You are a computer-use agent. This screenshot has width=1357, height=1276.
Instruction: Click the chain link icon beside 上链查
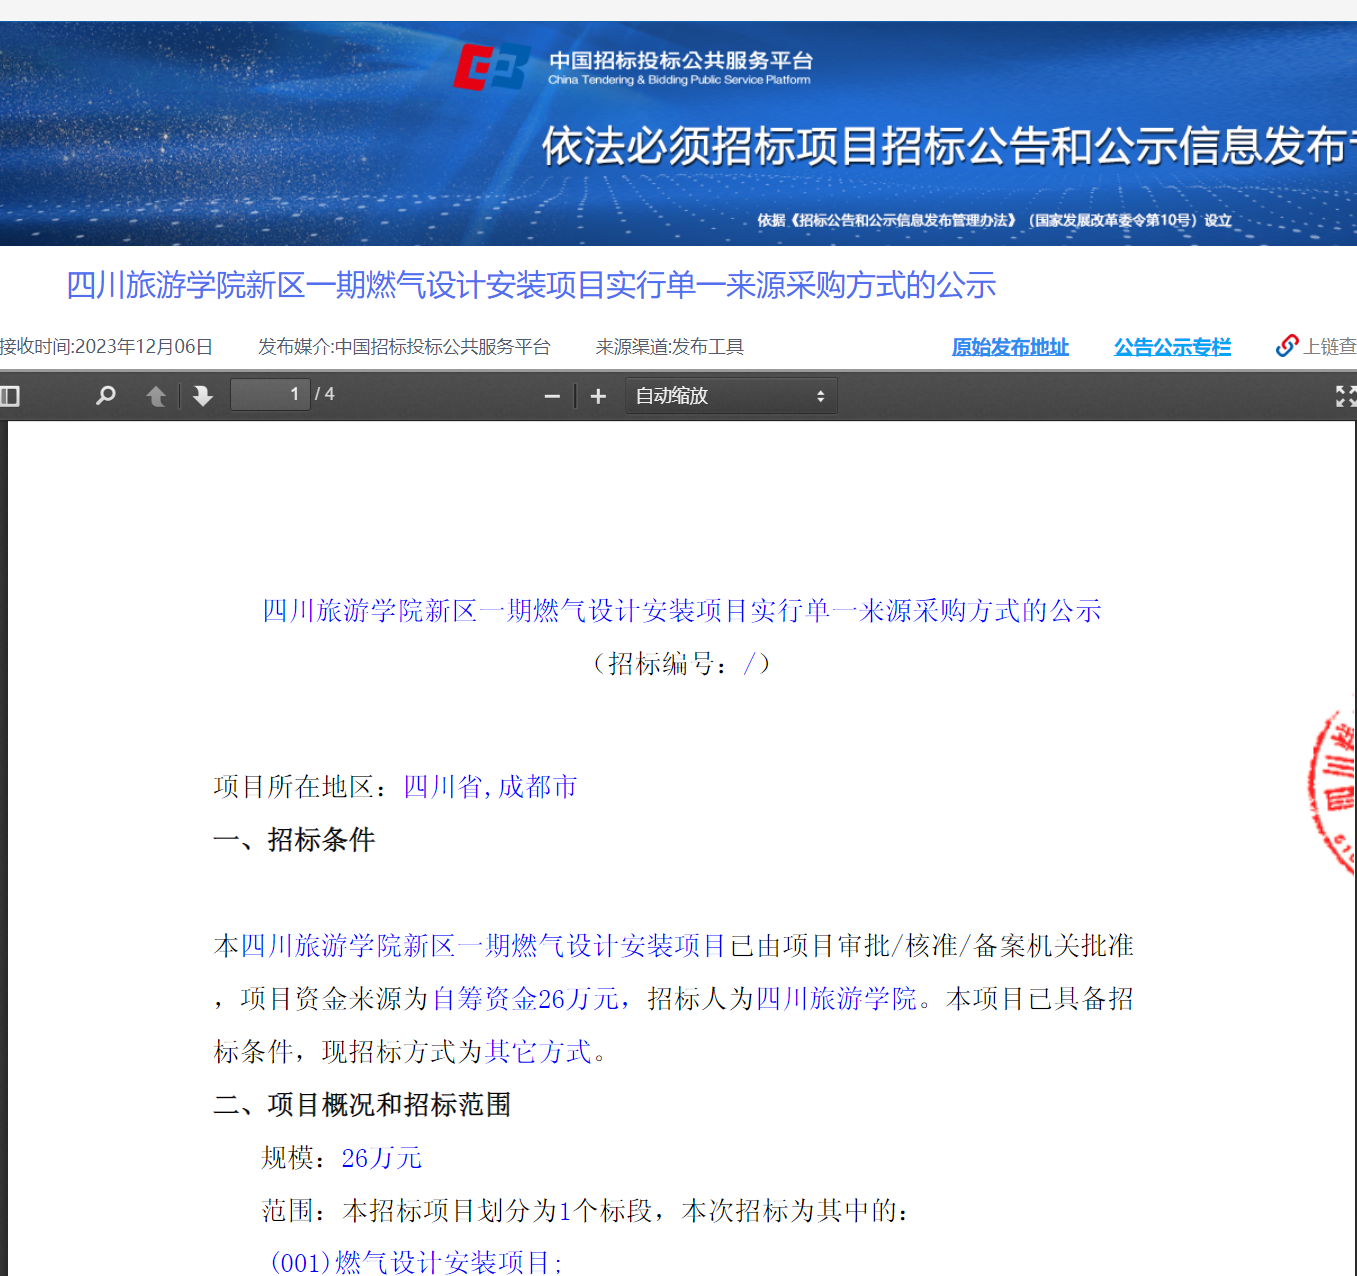(1287, 346)
